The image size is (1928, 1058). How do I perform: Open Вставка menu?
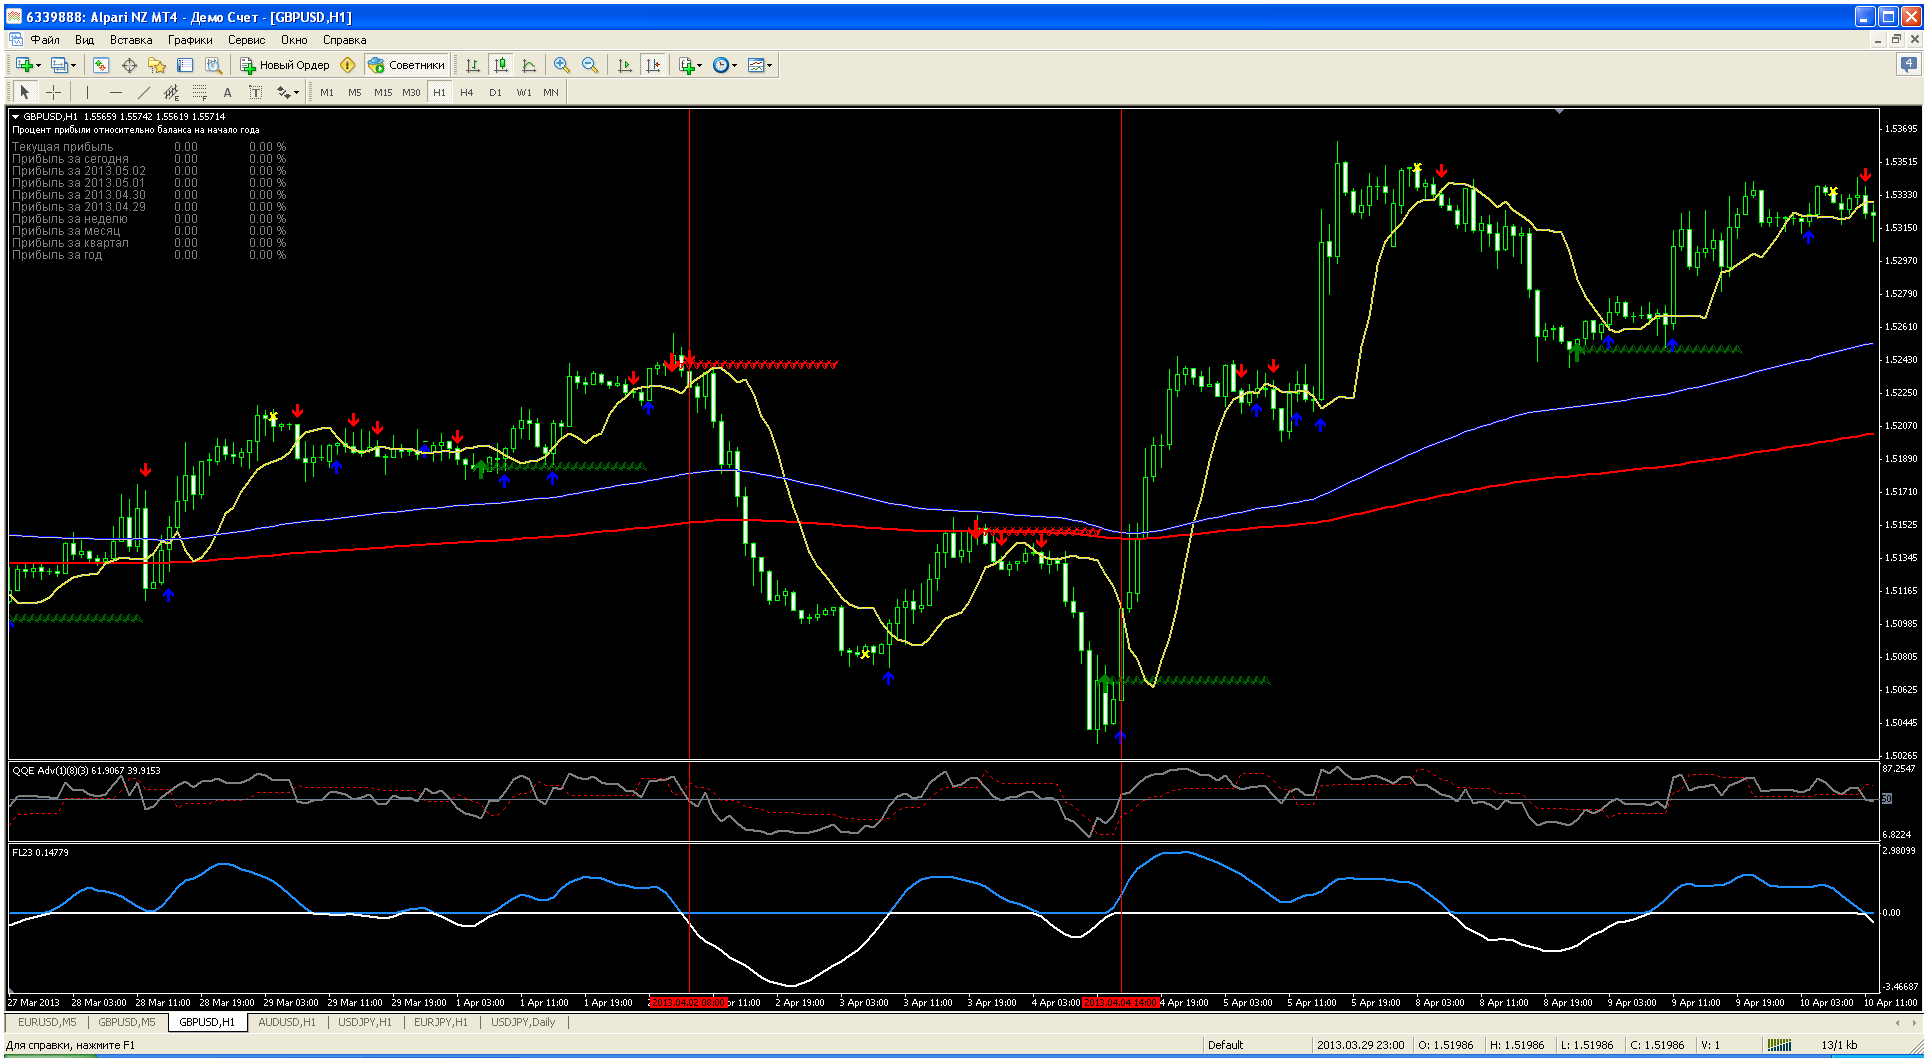(131, 40)
